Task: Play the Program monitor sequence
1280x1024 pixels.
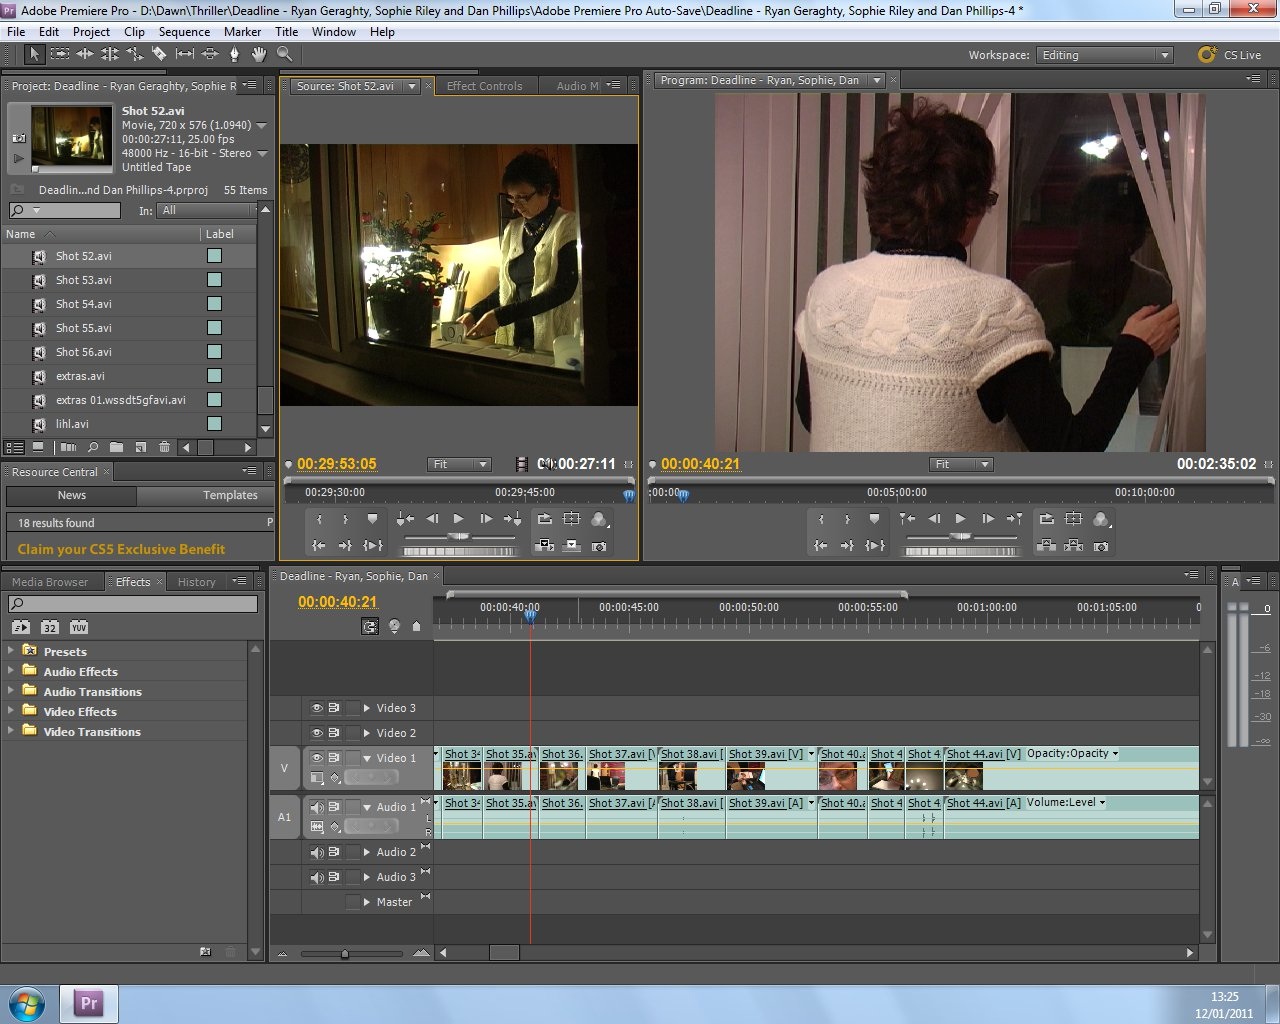Action: point(961,519)
